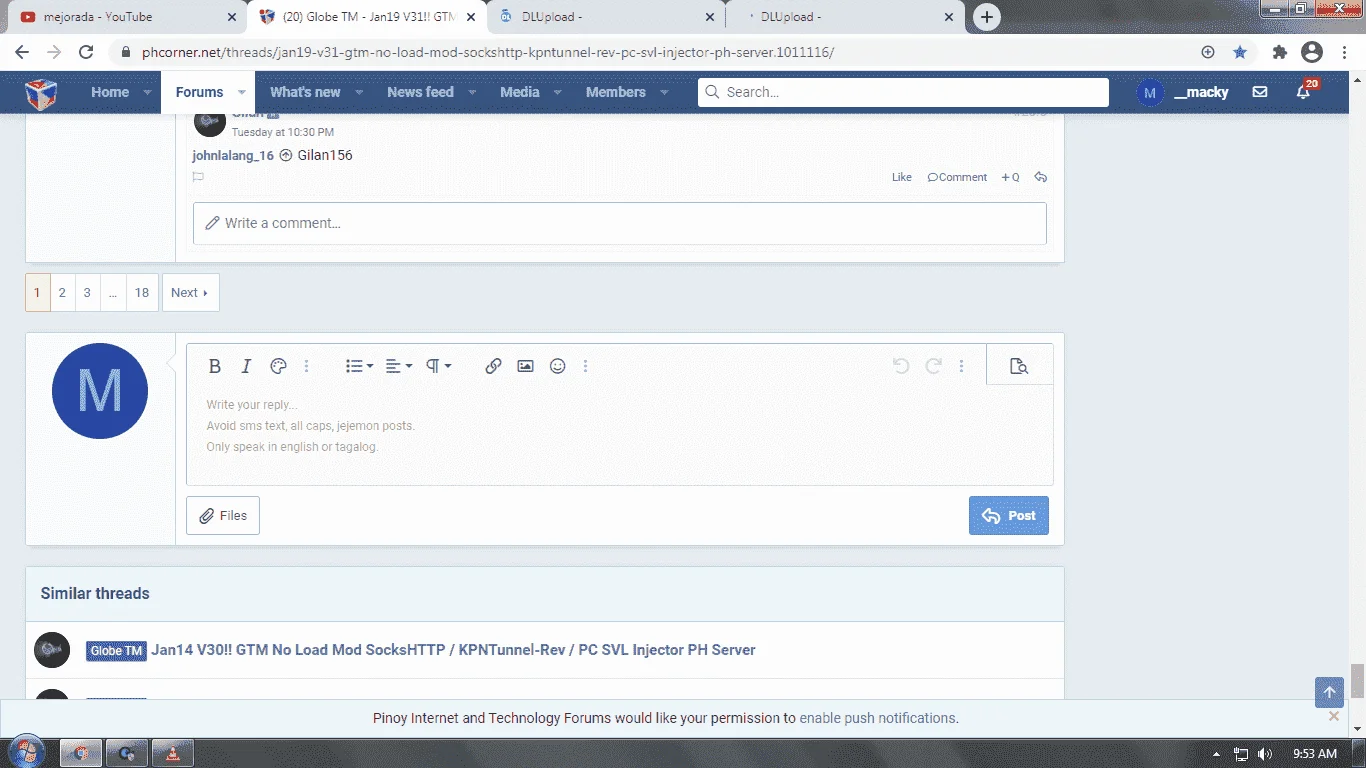The width and height of the screenshot is (1366, 768).
Task: Expand the text alignment dropdown
Action: 399,366
